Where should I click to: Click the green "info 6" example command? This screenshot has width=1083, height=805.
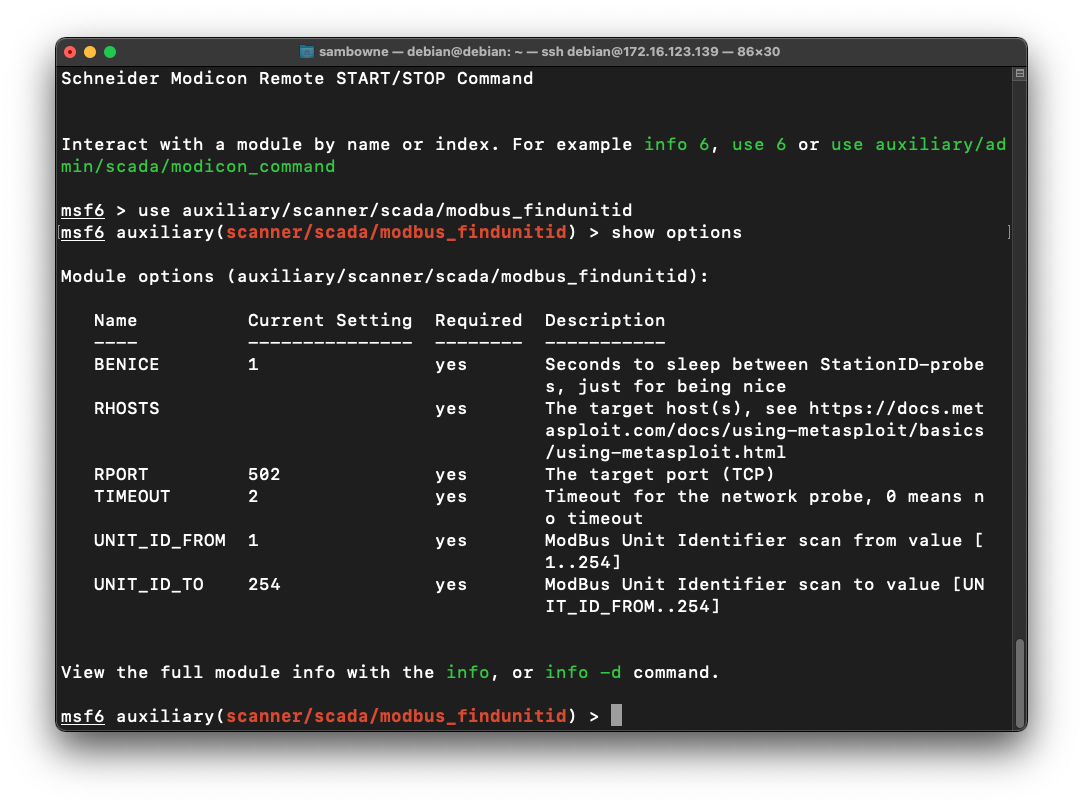click(677, 144)
